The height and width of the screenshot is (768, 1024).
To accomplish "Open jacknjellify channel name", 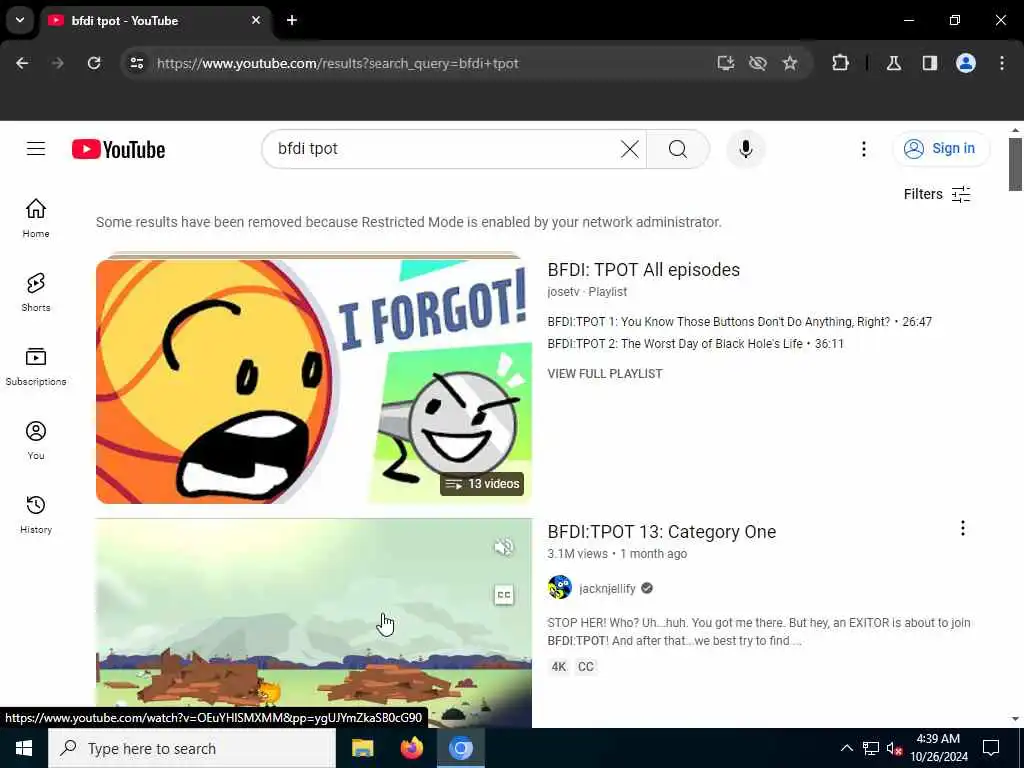I will point(607,588).
